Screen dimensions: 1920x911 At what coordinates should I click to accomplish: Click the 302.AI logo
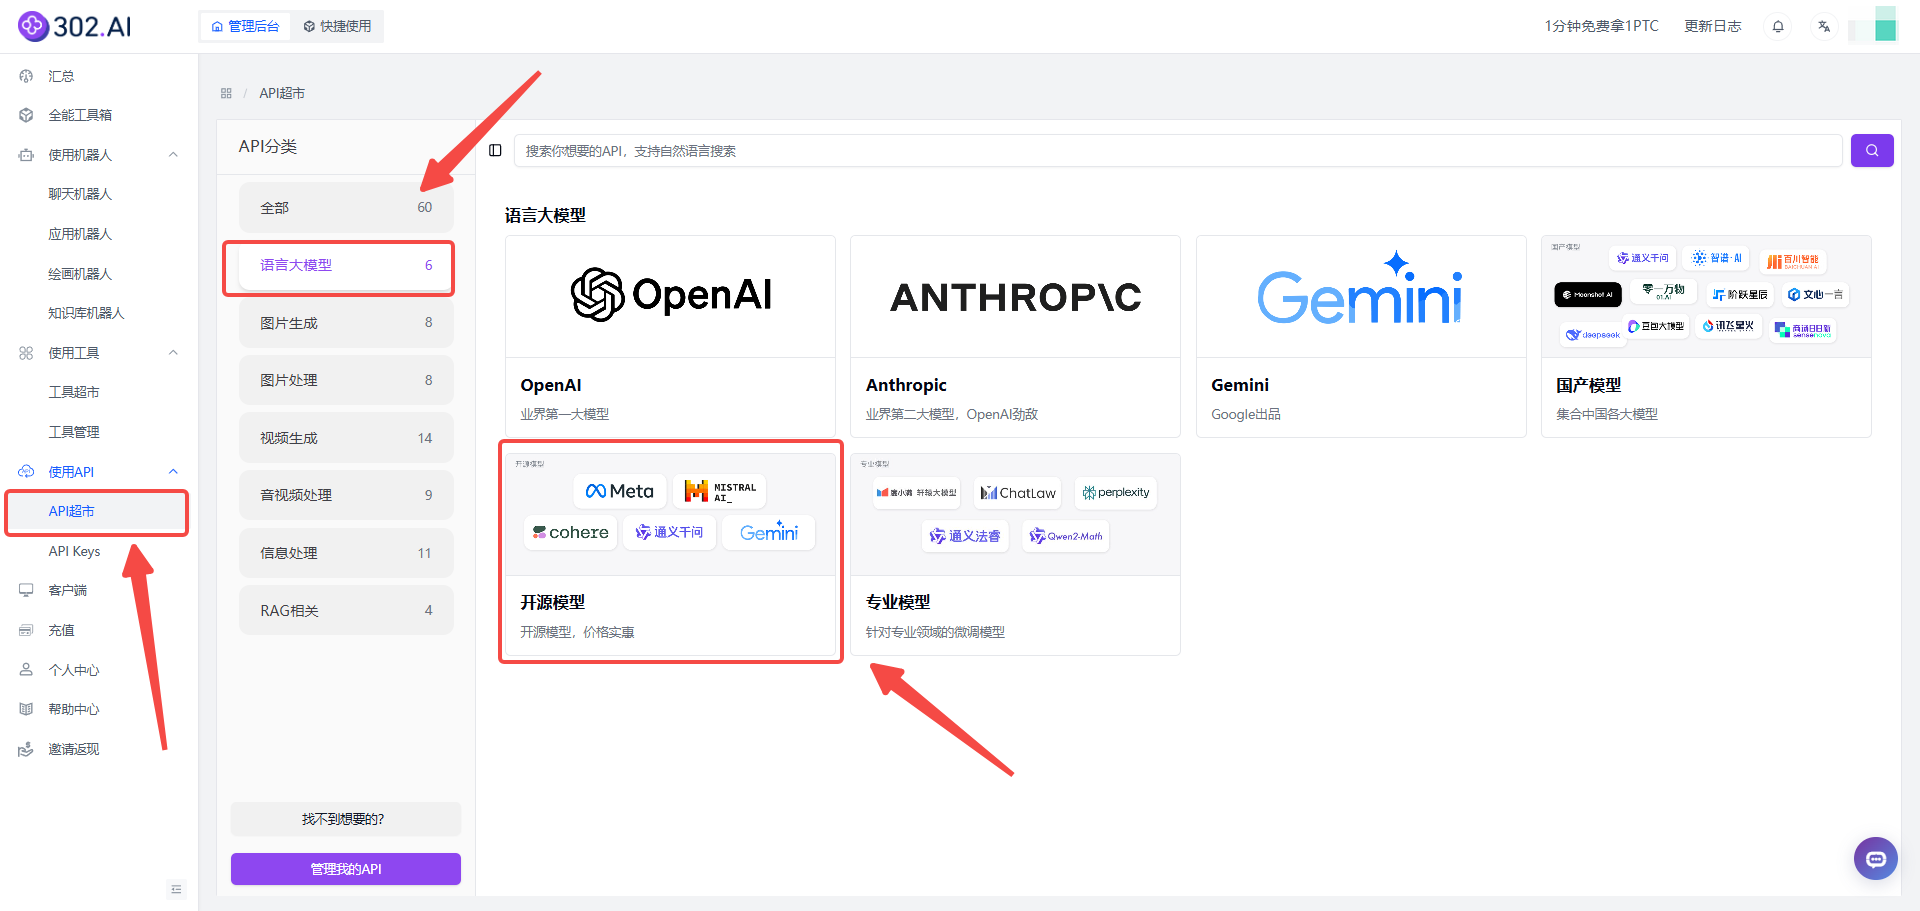click(75, 26)
